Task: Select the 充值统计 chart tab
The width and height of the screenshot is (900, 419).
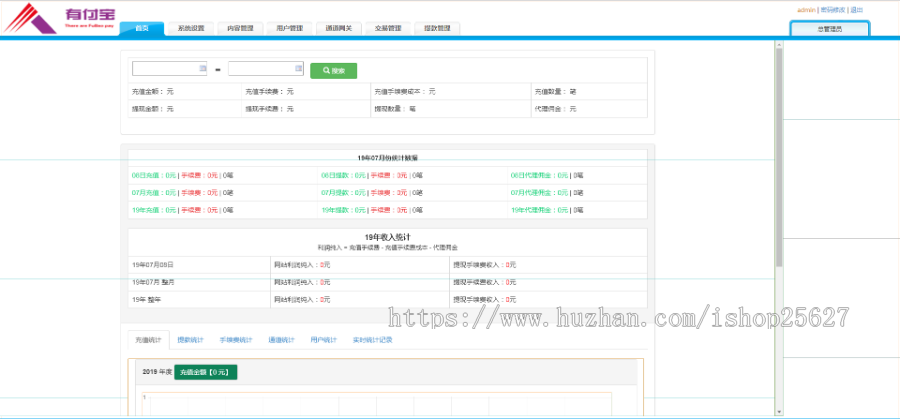Action: click(149, 340)
